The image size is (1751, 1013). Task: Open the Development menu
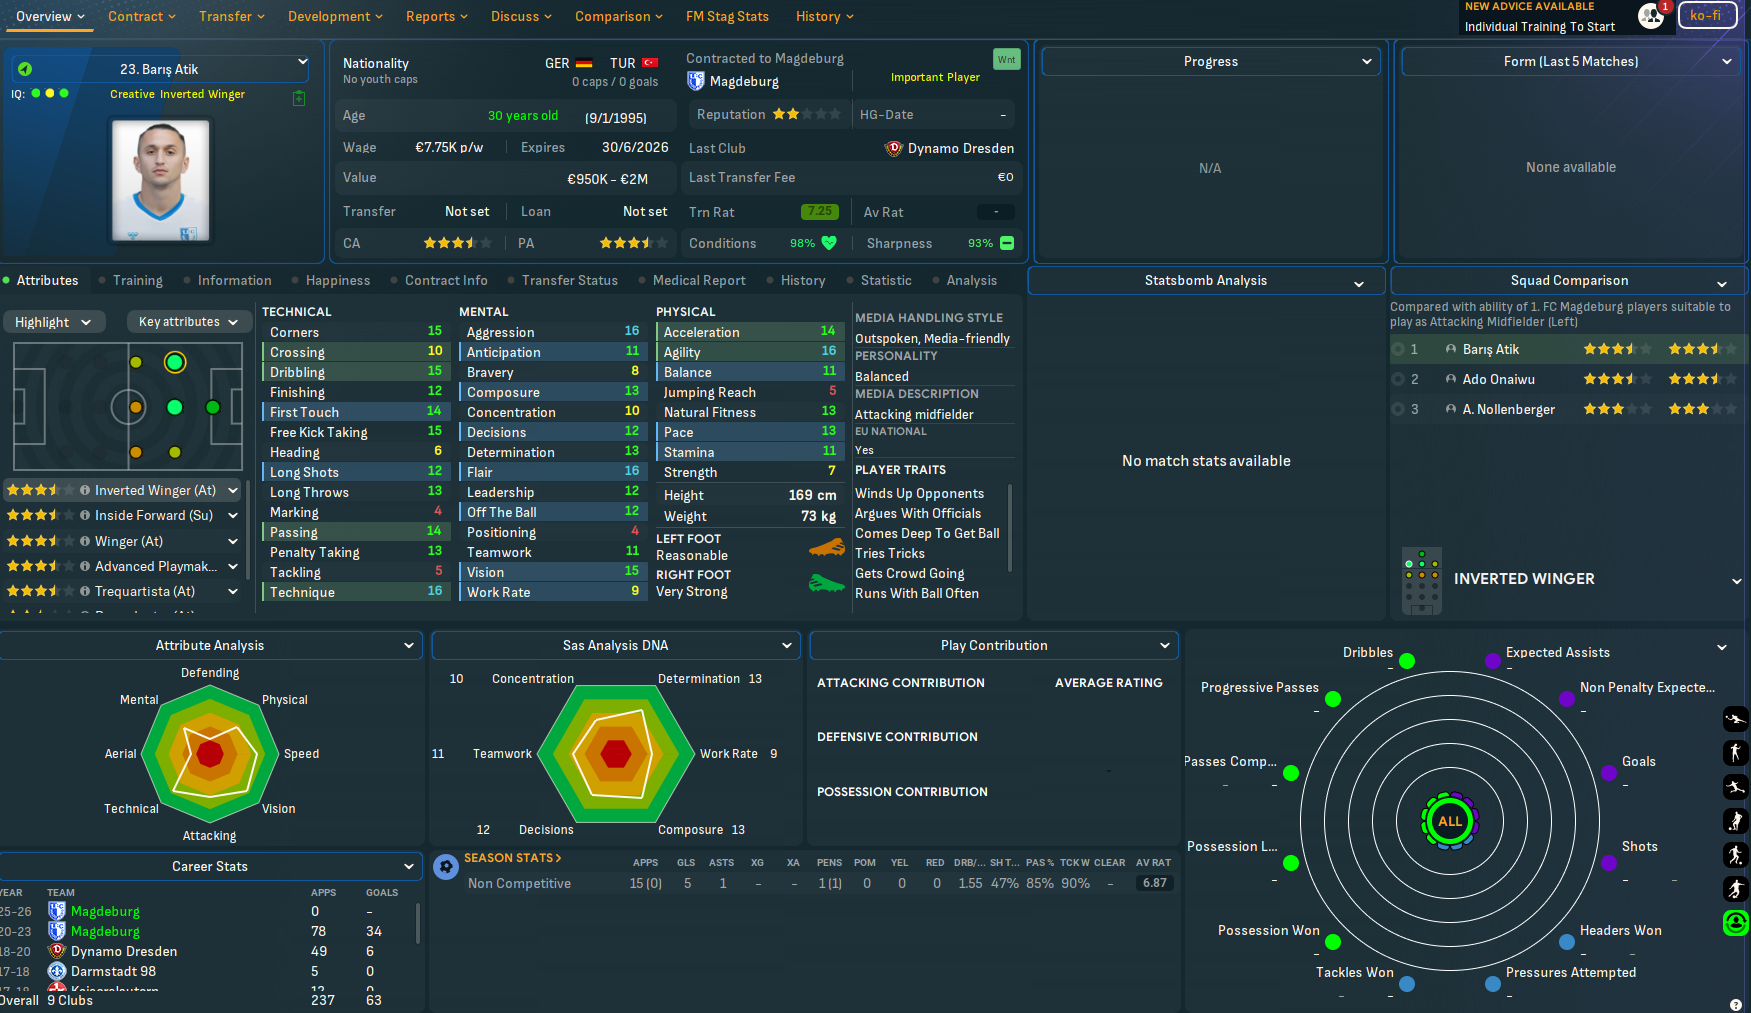pos(335,16)
